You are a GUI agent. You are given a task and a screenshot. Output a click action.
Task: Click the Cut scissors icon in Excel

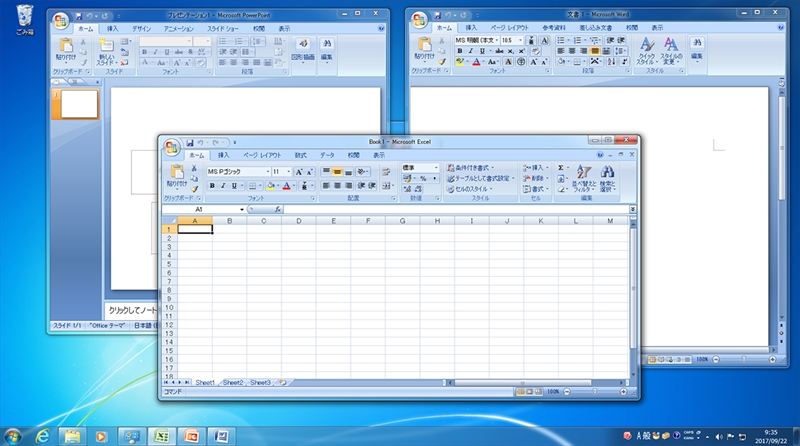pyautogui.click(x=194, y=168)
